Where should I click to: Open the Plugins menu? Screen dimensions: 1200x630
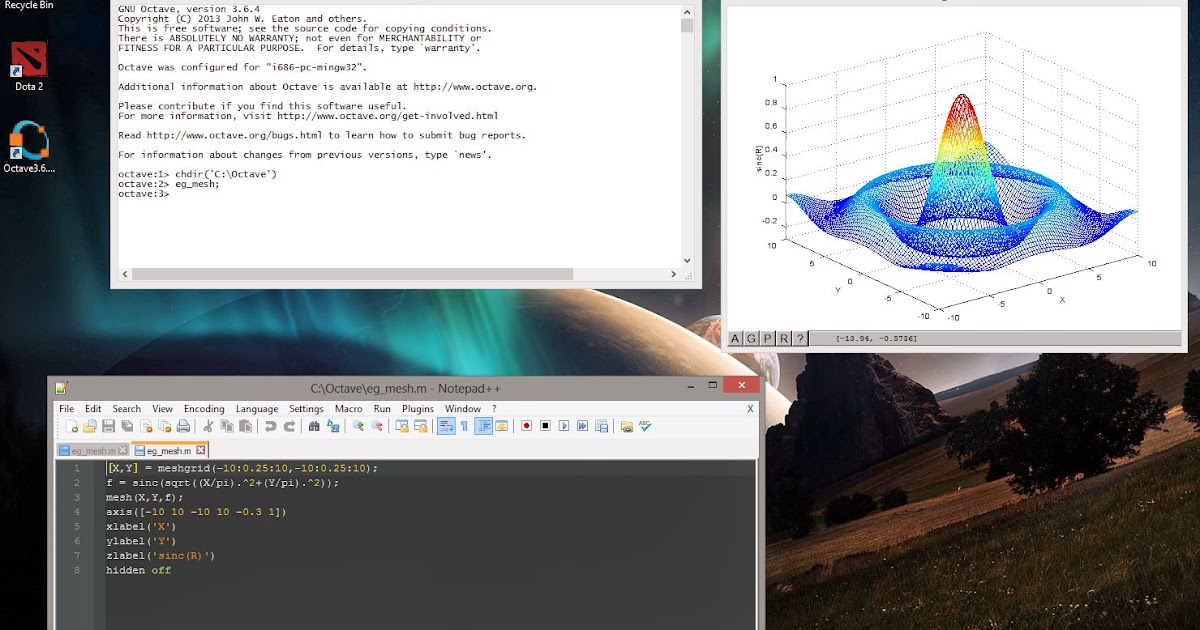[417, 409]
